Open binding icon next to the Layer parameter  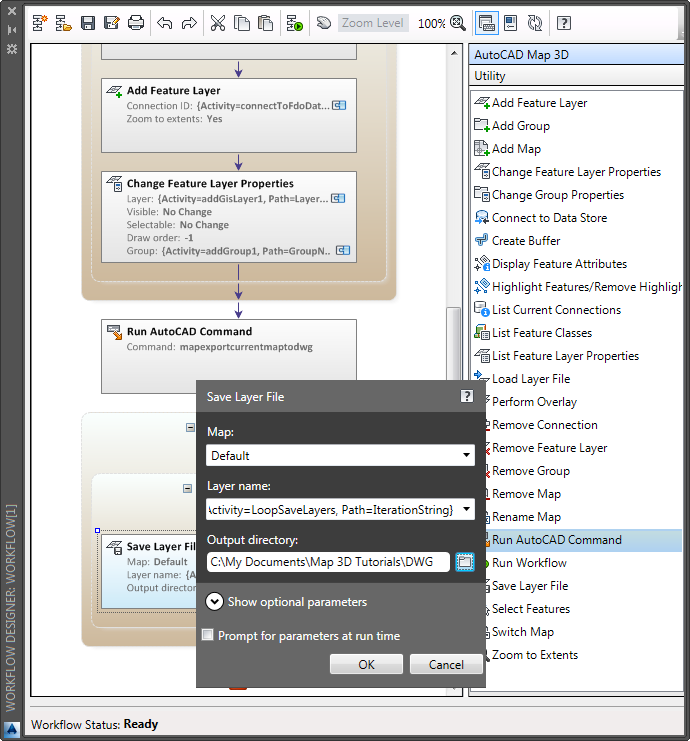click(338, 198)
